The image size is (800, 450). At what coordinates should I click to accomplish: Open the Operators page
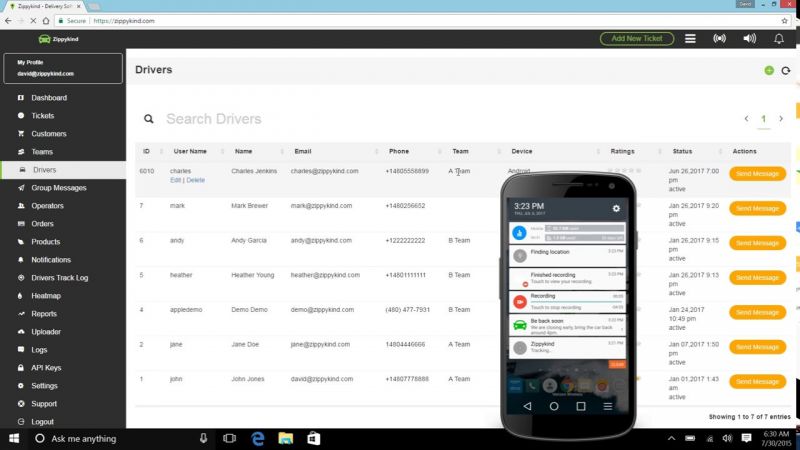[47, 206]
